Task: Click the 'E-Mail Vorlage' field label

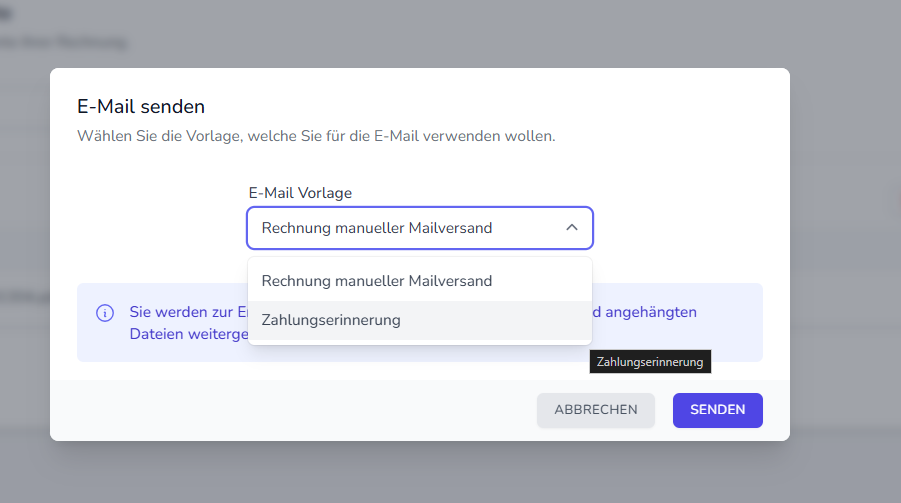Action: click(x=300, y=193)
